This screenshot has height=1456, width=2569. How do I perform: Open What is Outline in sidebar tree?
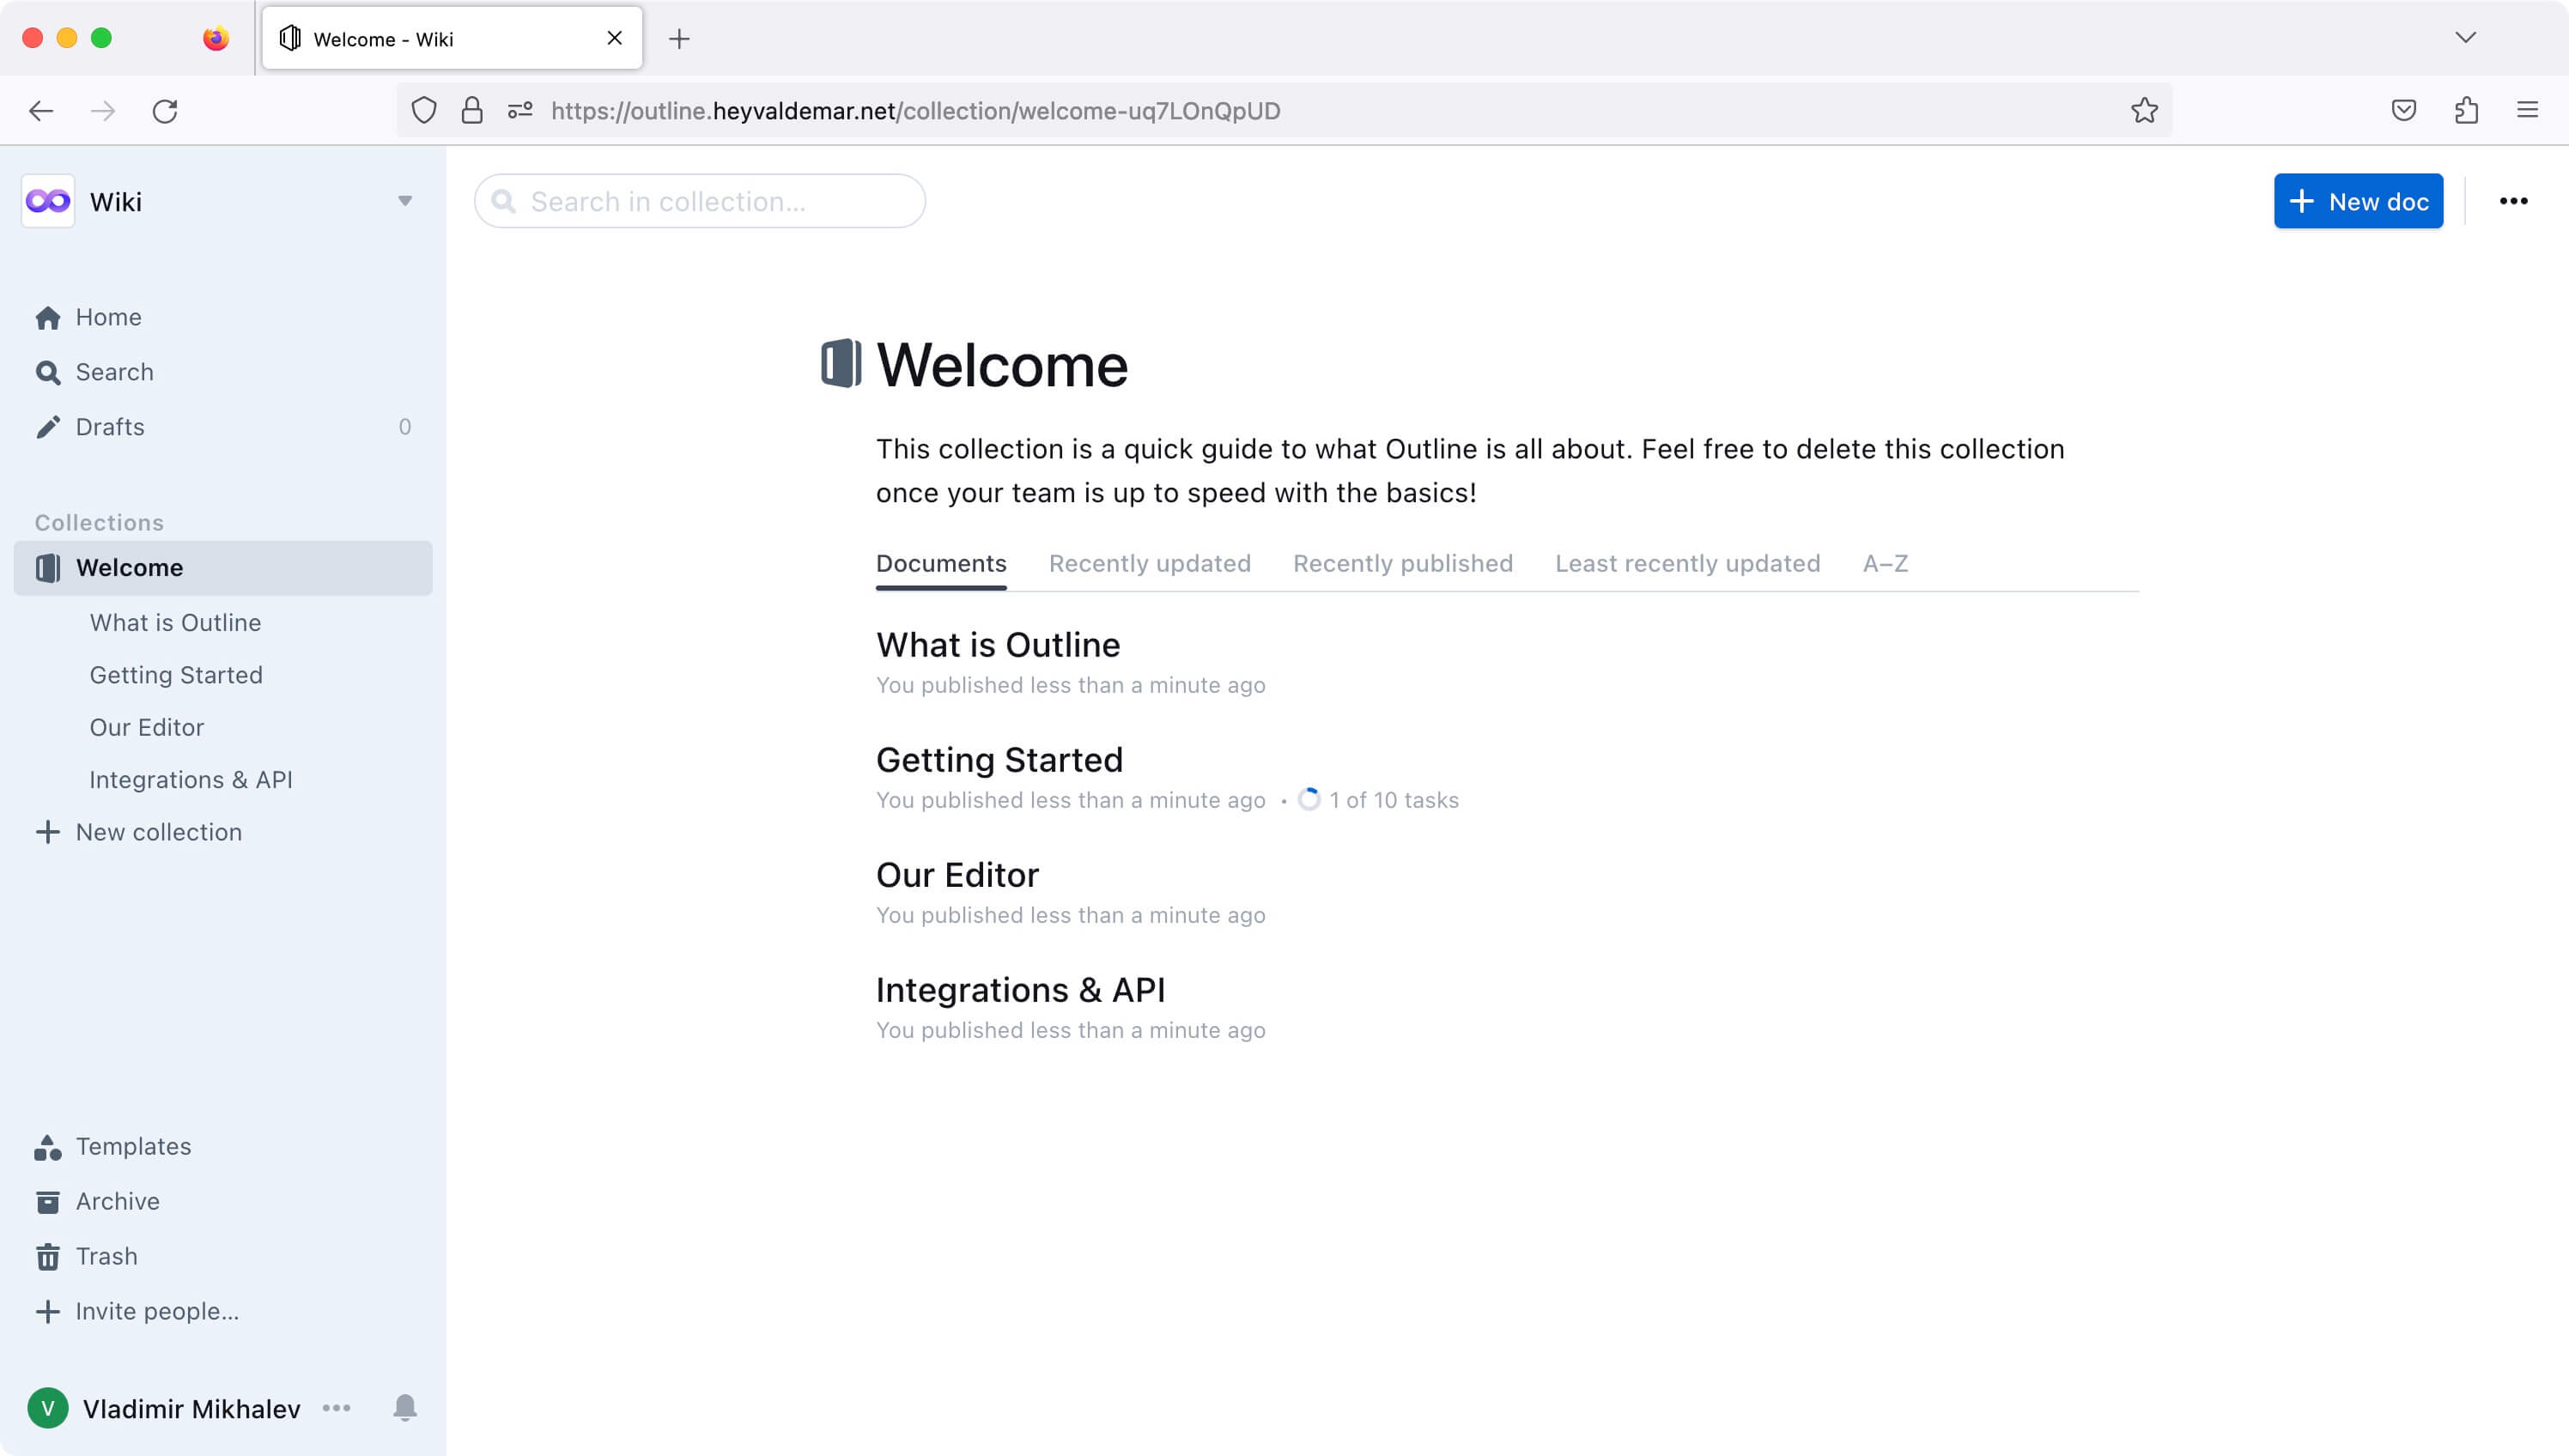(x=175, y=622)
